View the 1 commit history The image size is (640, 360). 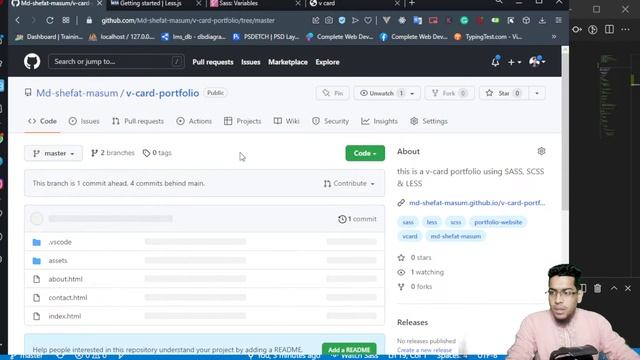[357, 219]
